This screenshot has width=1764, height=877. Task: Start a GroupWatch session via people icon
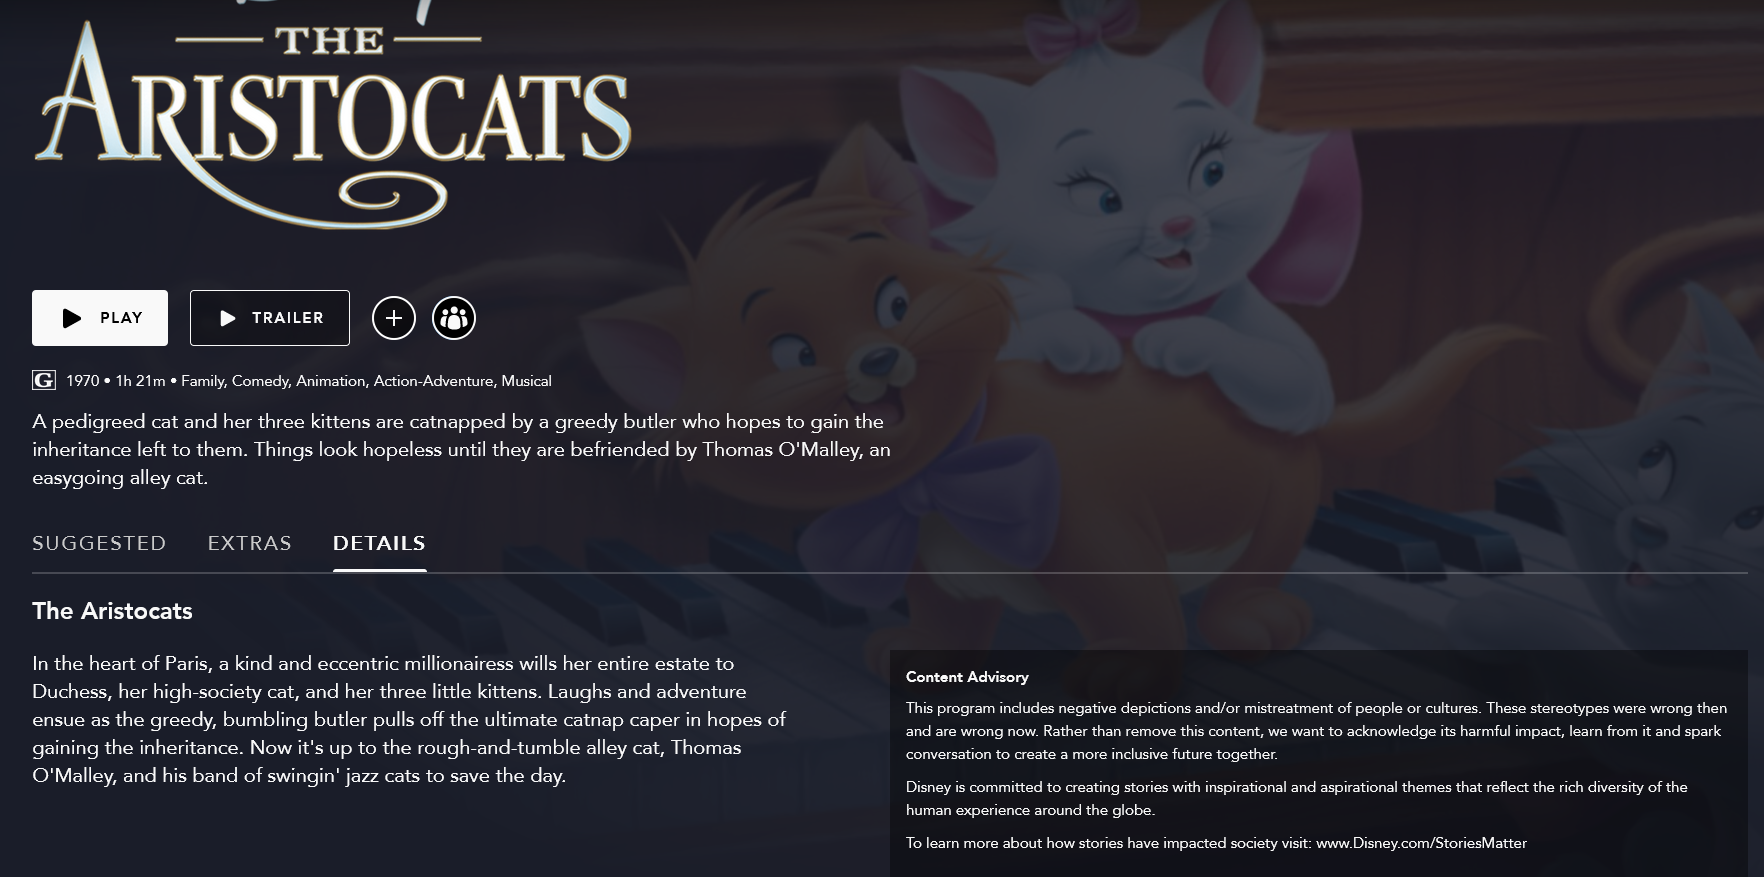pos(454,318)
